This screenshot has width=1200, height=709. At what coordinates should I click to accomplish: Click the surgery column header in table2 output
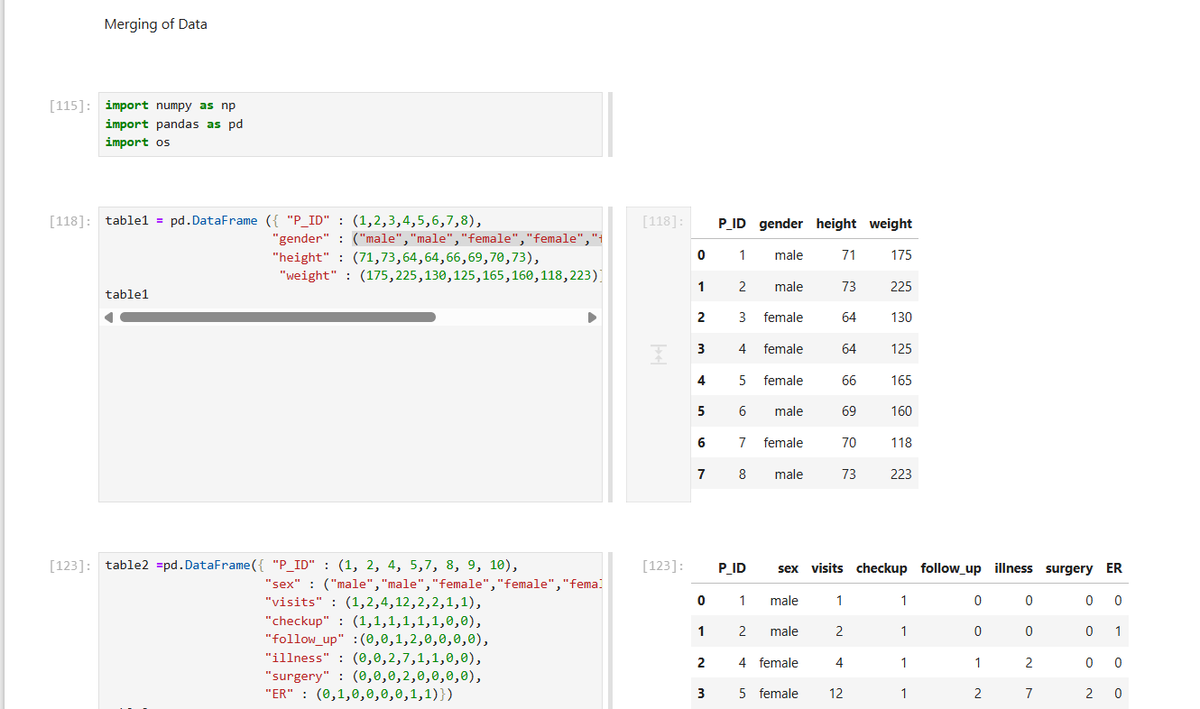1070,568
